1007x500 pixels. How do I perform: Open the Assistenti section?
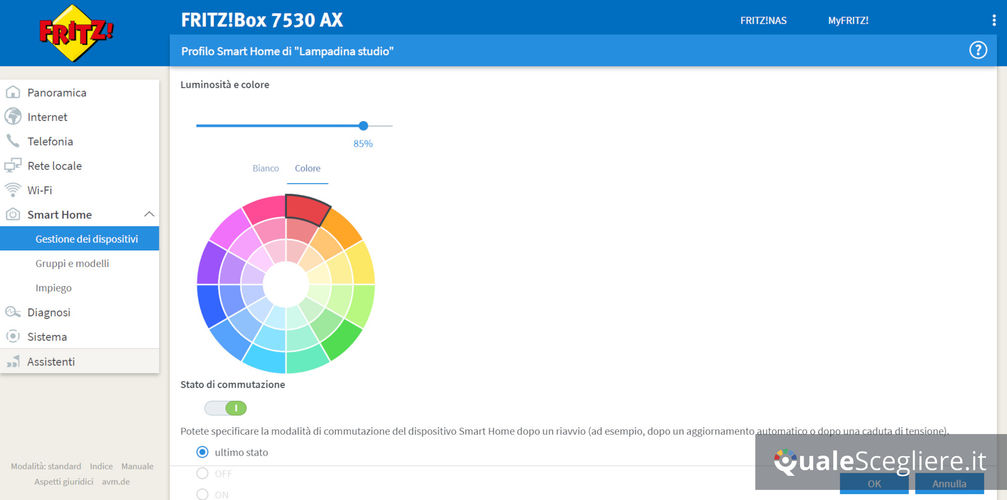pyautogui.click(x=51, y=361)
